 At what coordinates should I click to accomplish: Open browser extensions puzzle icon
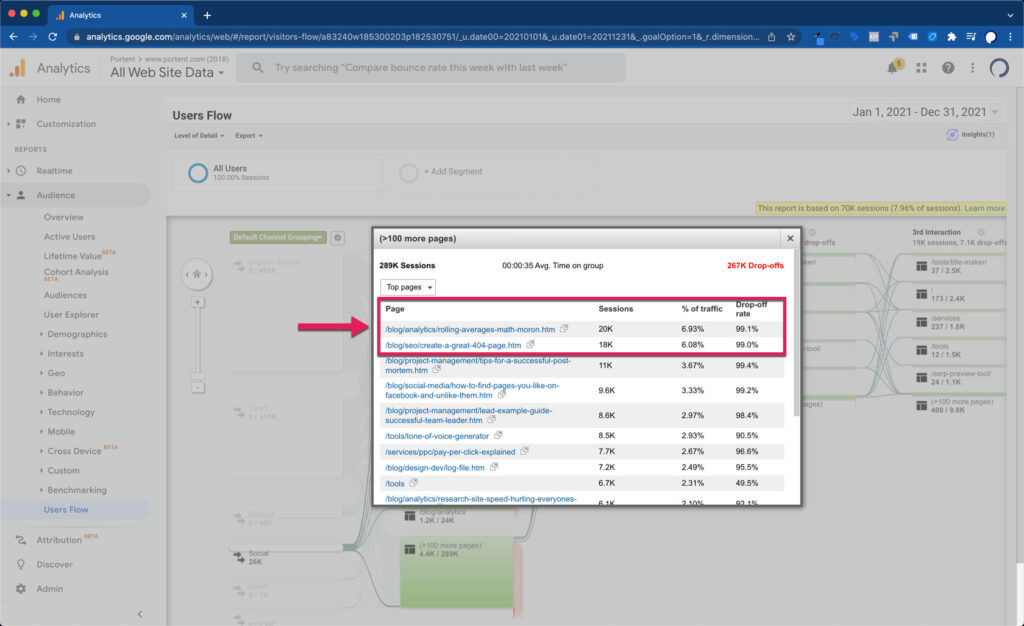click(x=952, y=37)
